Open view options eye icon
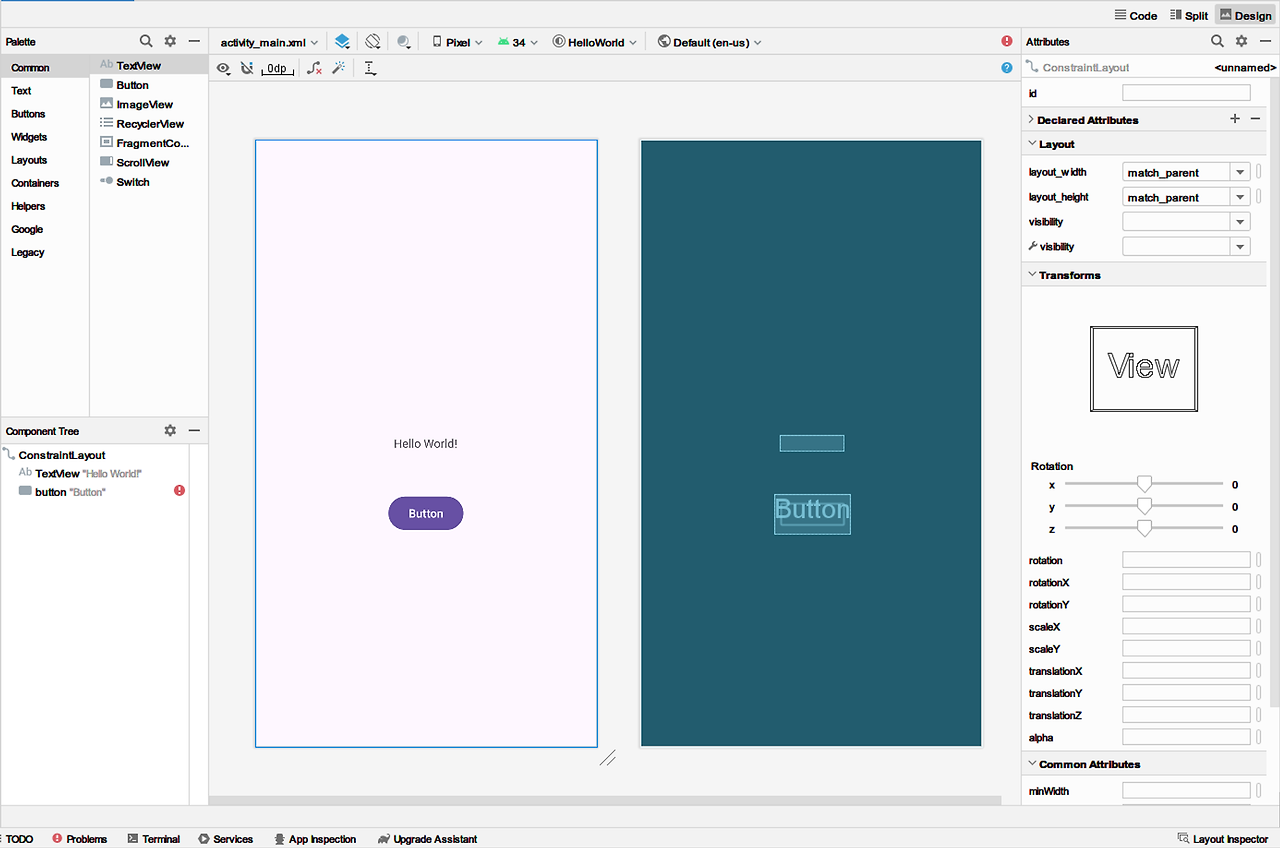The height and width of the screenshot is (848, 1280). (x=224, y=69)
